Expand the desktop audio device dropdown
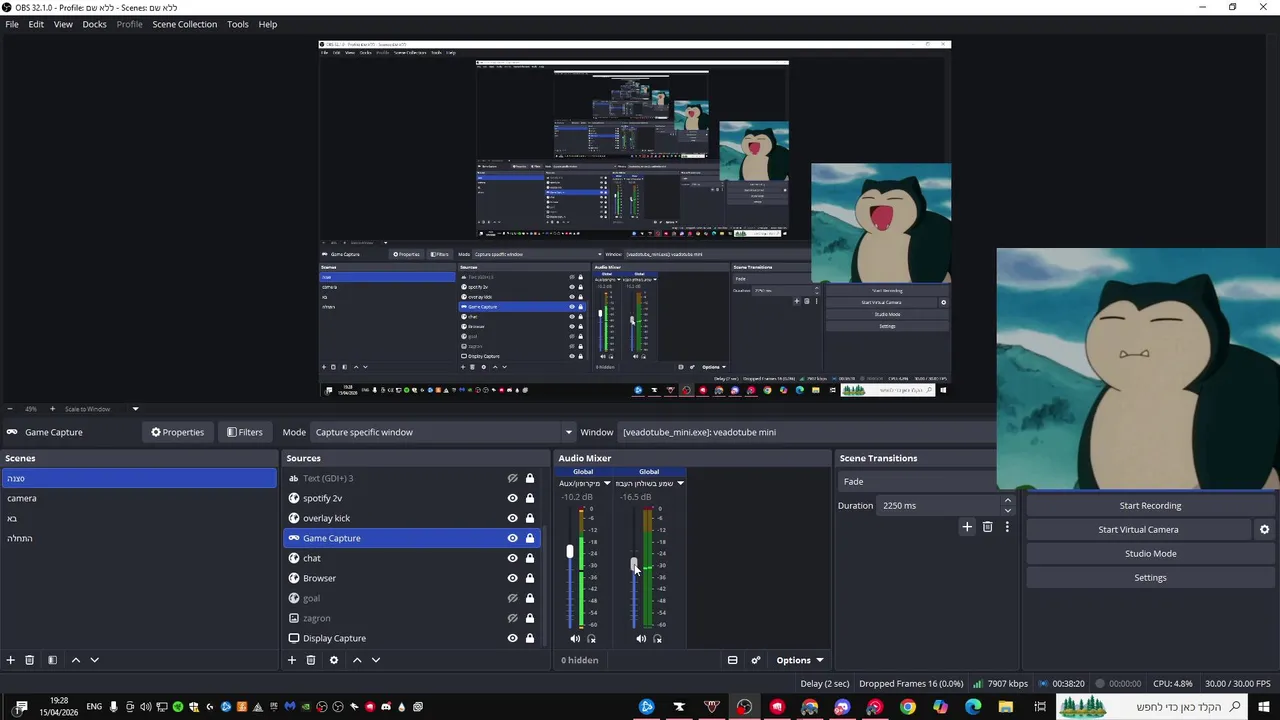The width and height of the screenshot is (1280, 720). click(x=680, y=483)
